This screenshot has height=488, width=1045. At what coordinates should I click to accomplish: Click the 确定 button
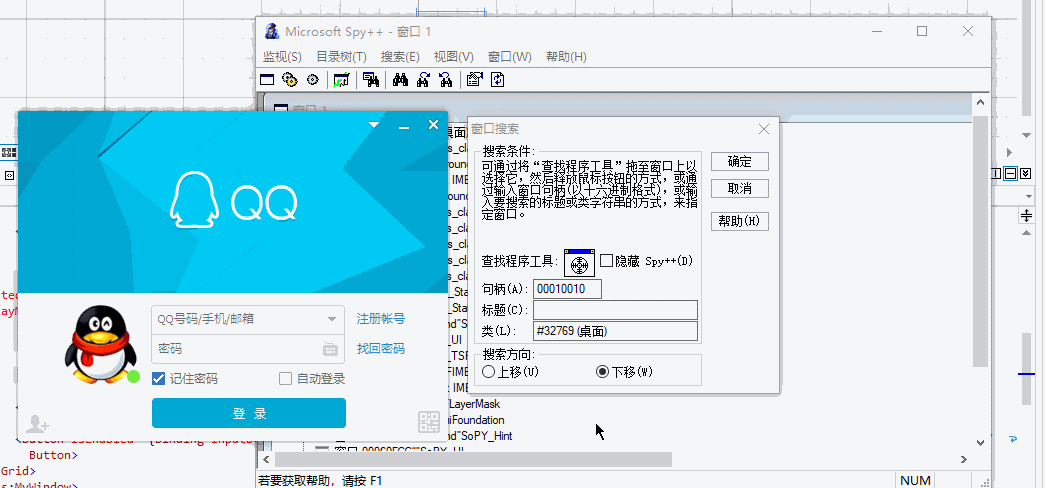pos(740,161)
